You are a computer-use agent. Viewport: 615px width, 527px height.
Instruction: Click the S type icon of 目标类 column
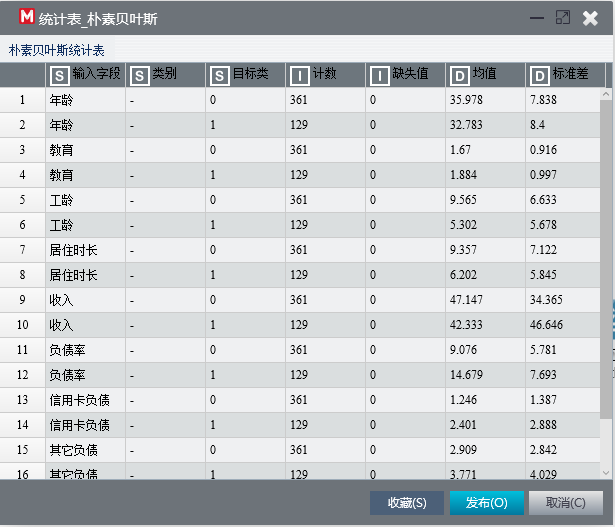pos(219,76)
